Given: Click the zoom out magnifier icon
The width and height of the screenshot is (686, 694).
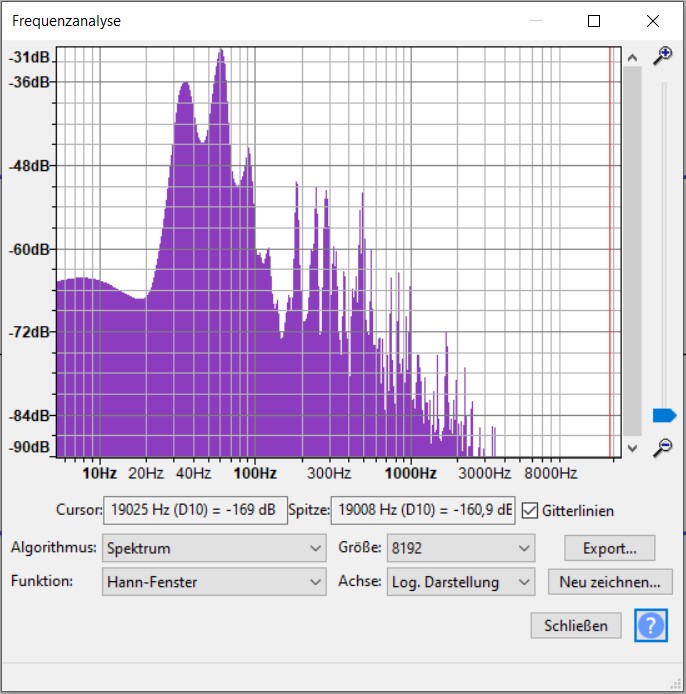Looking at the screenshot, I should [x=662, y=448].
